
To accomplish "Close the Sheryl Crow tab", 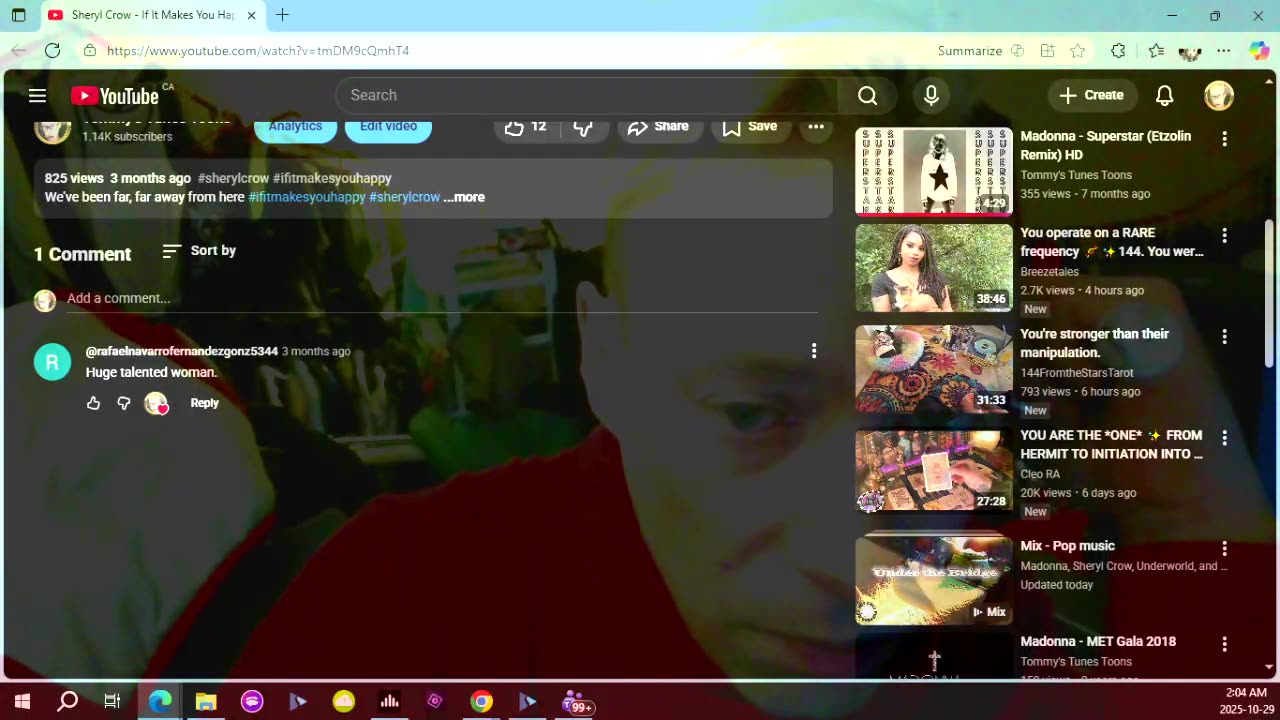I will [x=251, y=15].
